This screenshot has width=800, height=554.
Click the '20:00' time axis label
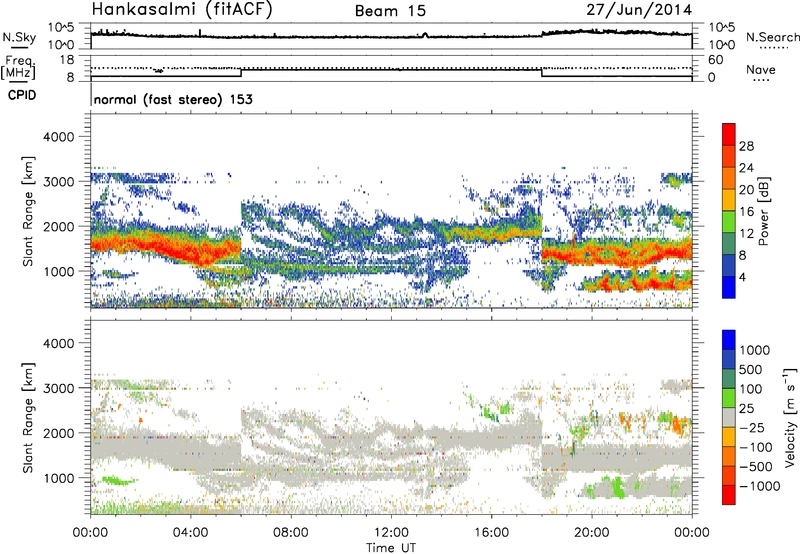[591, 533]
